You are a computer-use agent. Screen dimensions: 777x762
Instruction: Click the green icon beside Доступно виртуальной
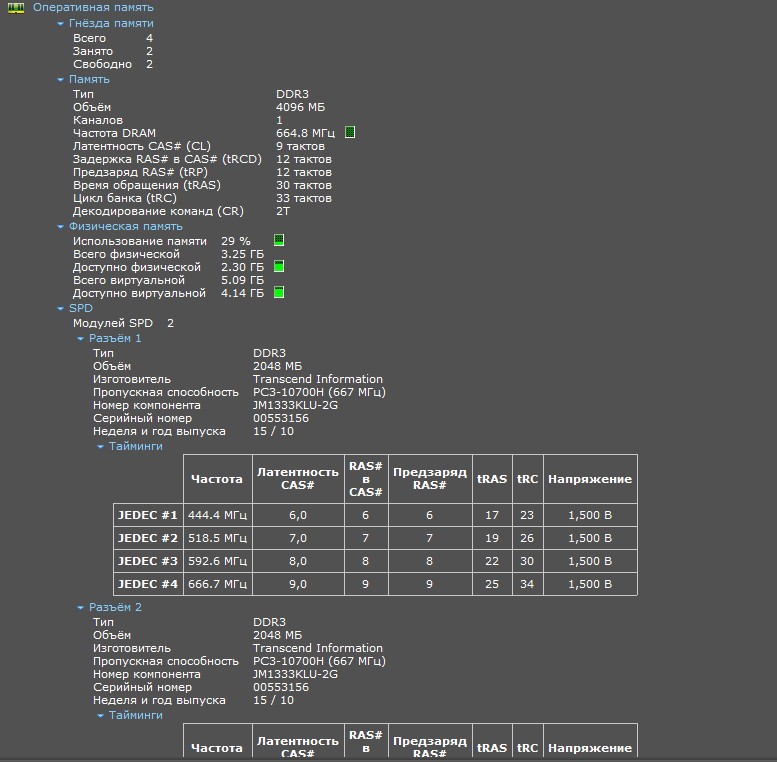coord(279,292)
